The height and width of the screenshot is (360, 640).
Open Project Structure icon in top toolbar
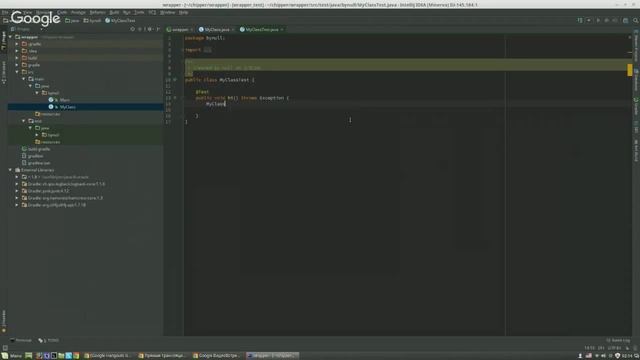point(625,20)
